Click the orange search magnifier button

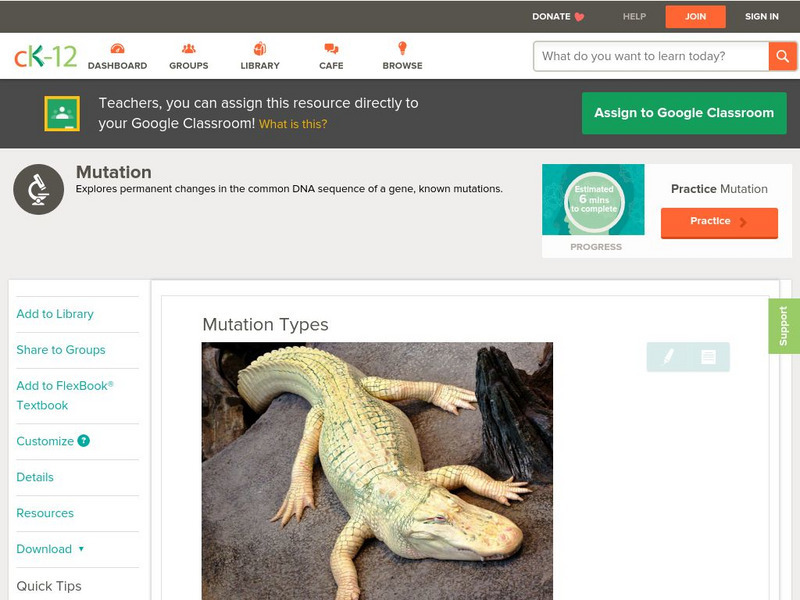pos(782,56)
